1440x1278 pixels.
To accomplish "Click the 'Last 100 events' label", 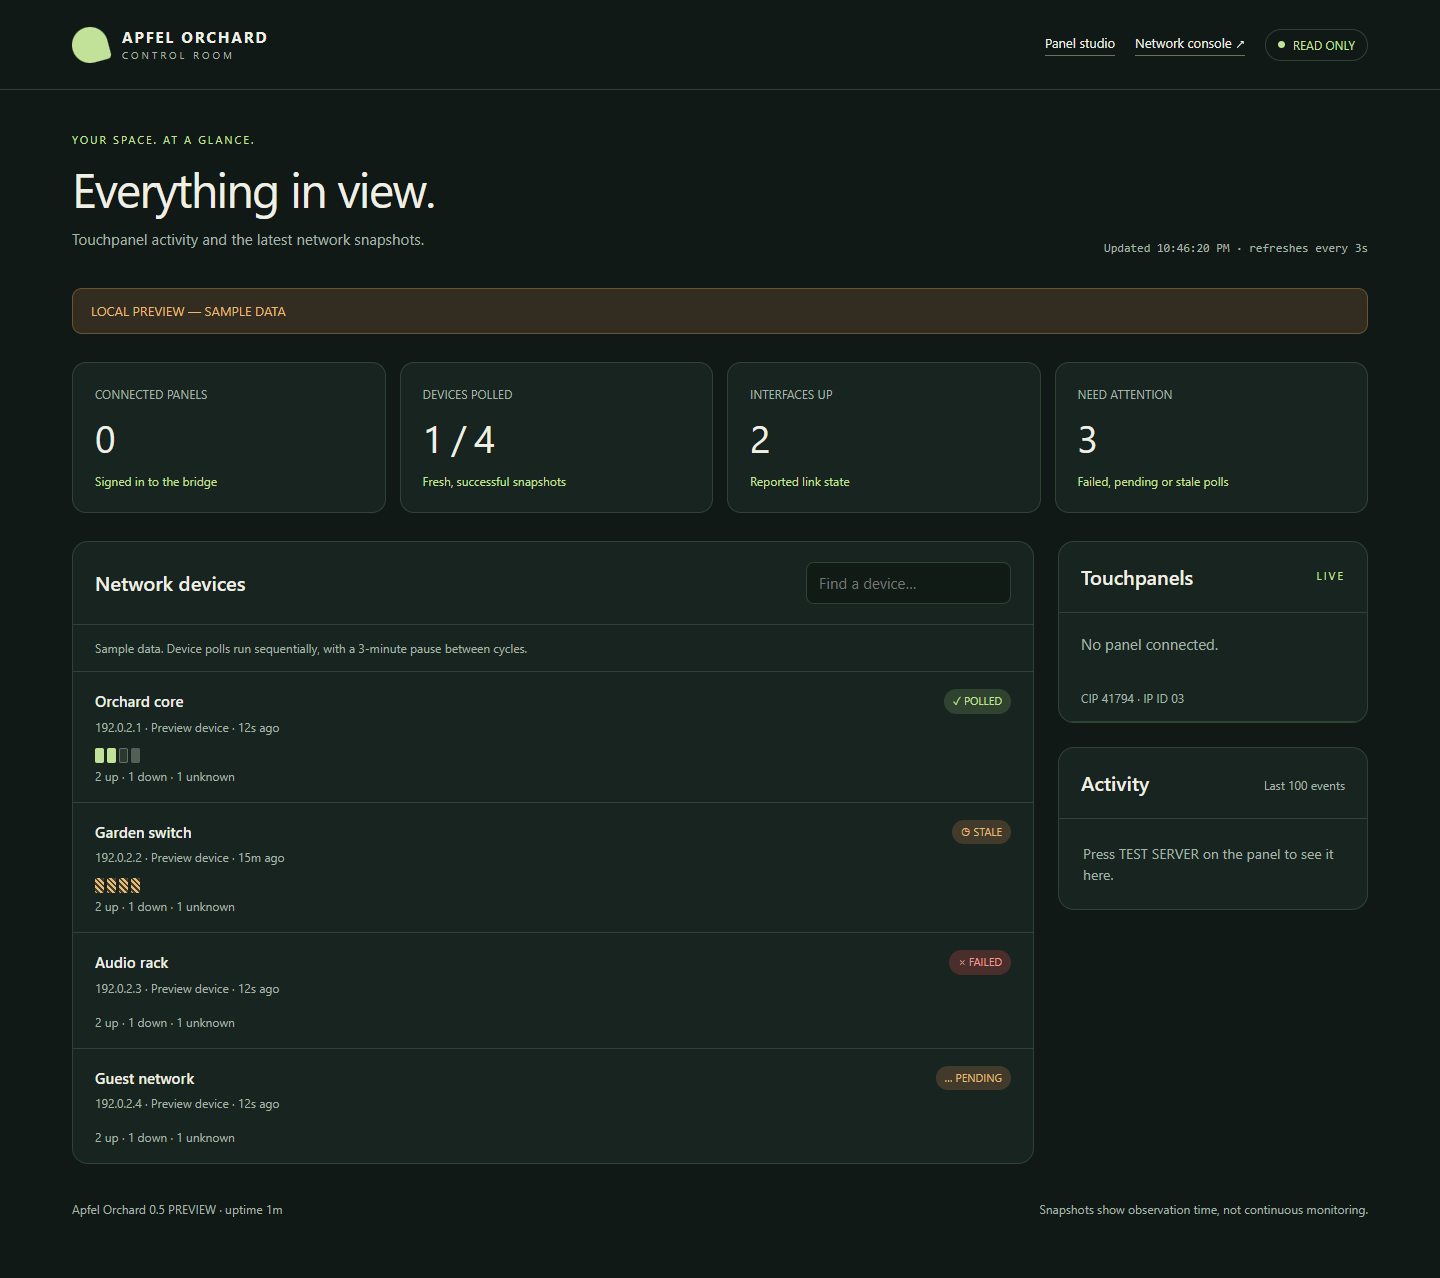I will pyautogui.click(x=1304, y=786).
